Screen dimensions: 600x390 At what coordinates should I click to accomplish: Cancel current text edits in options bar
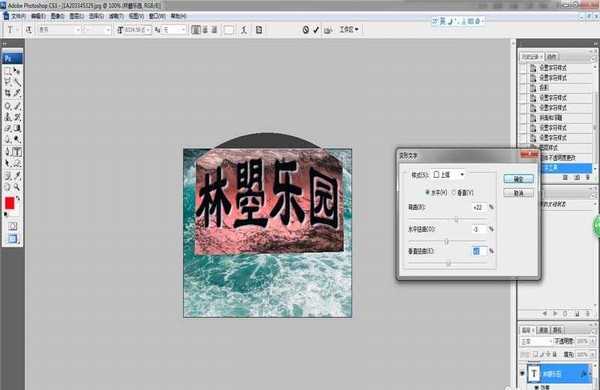click(306, 30)
